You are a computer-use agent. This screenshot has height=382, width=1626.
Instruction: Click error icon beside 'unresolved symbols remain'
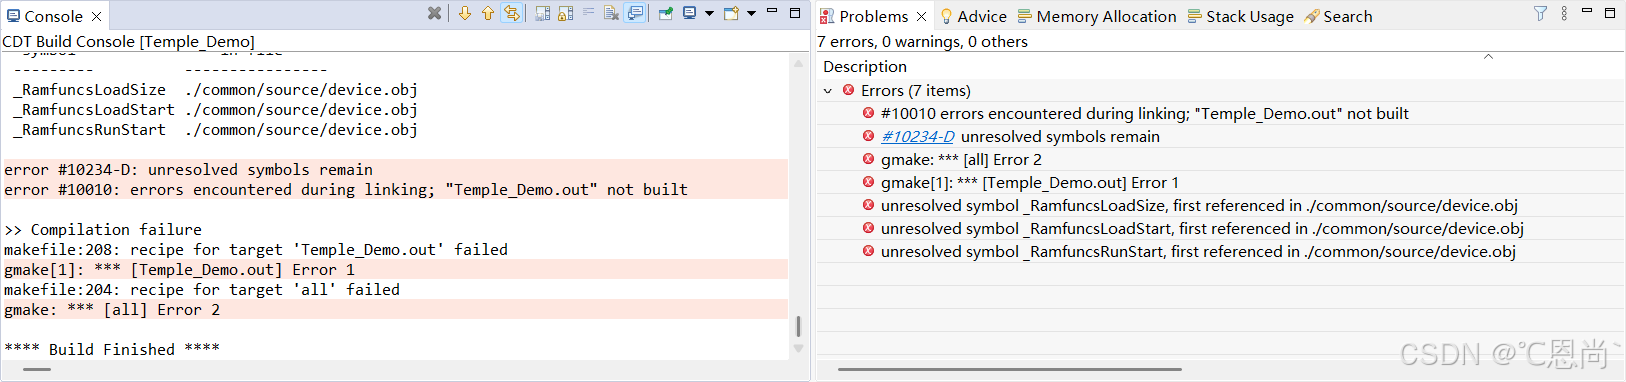point(868,136)
